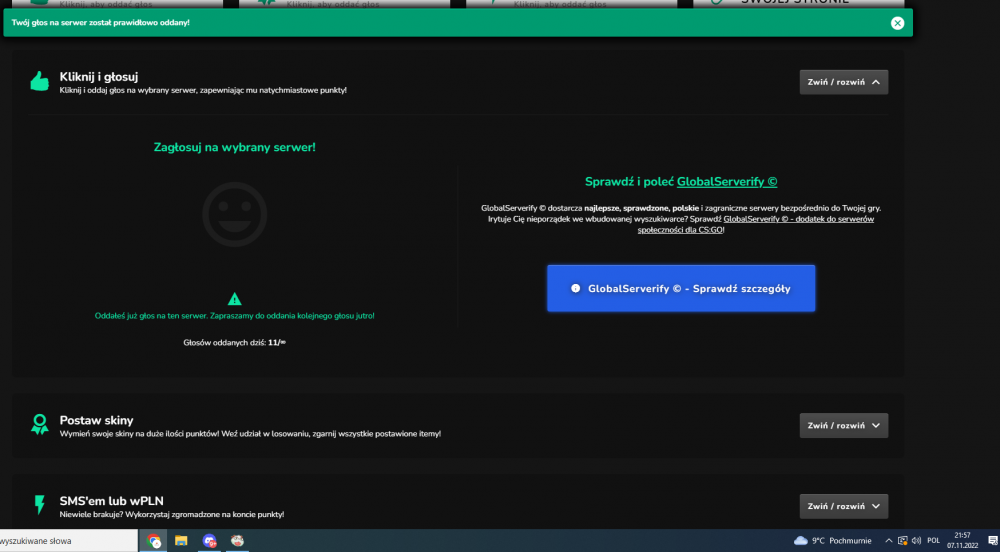
Task: Focus the Windows taskbar search field
Action: pos(68,541)
